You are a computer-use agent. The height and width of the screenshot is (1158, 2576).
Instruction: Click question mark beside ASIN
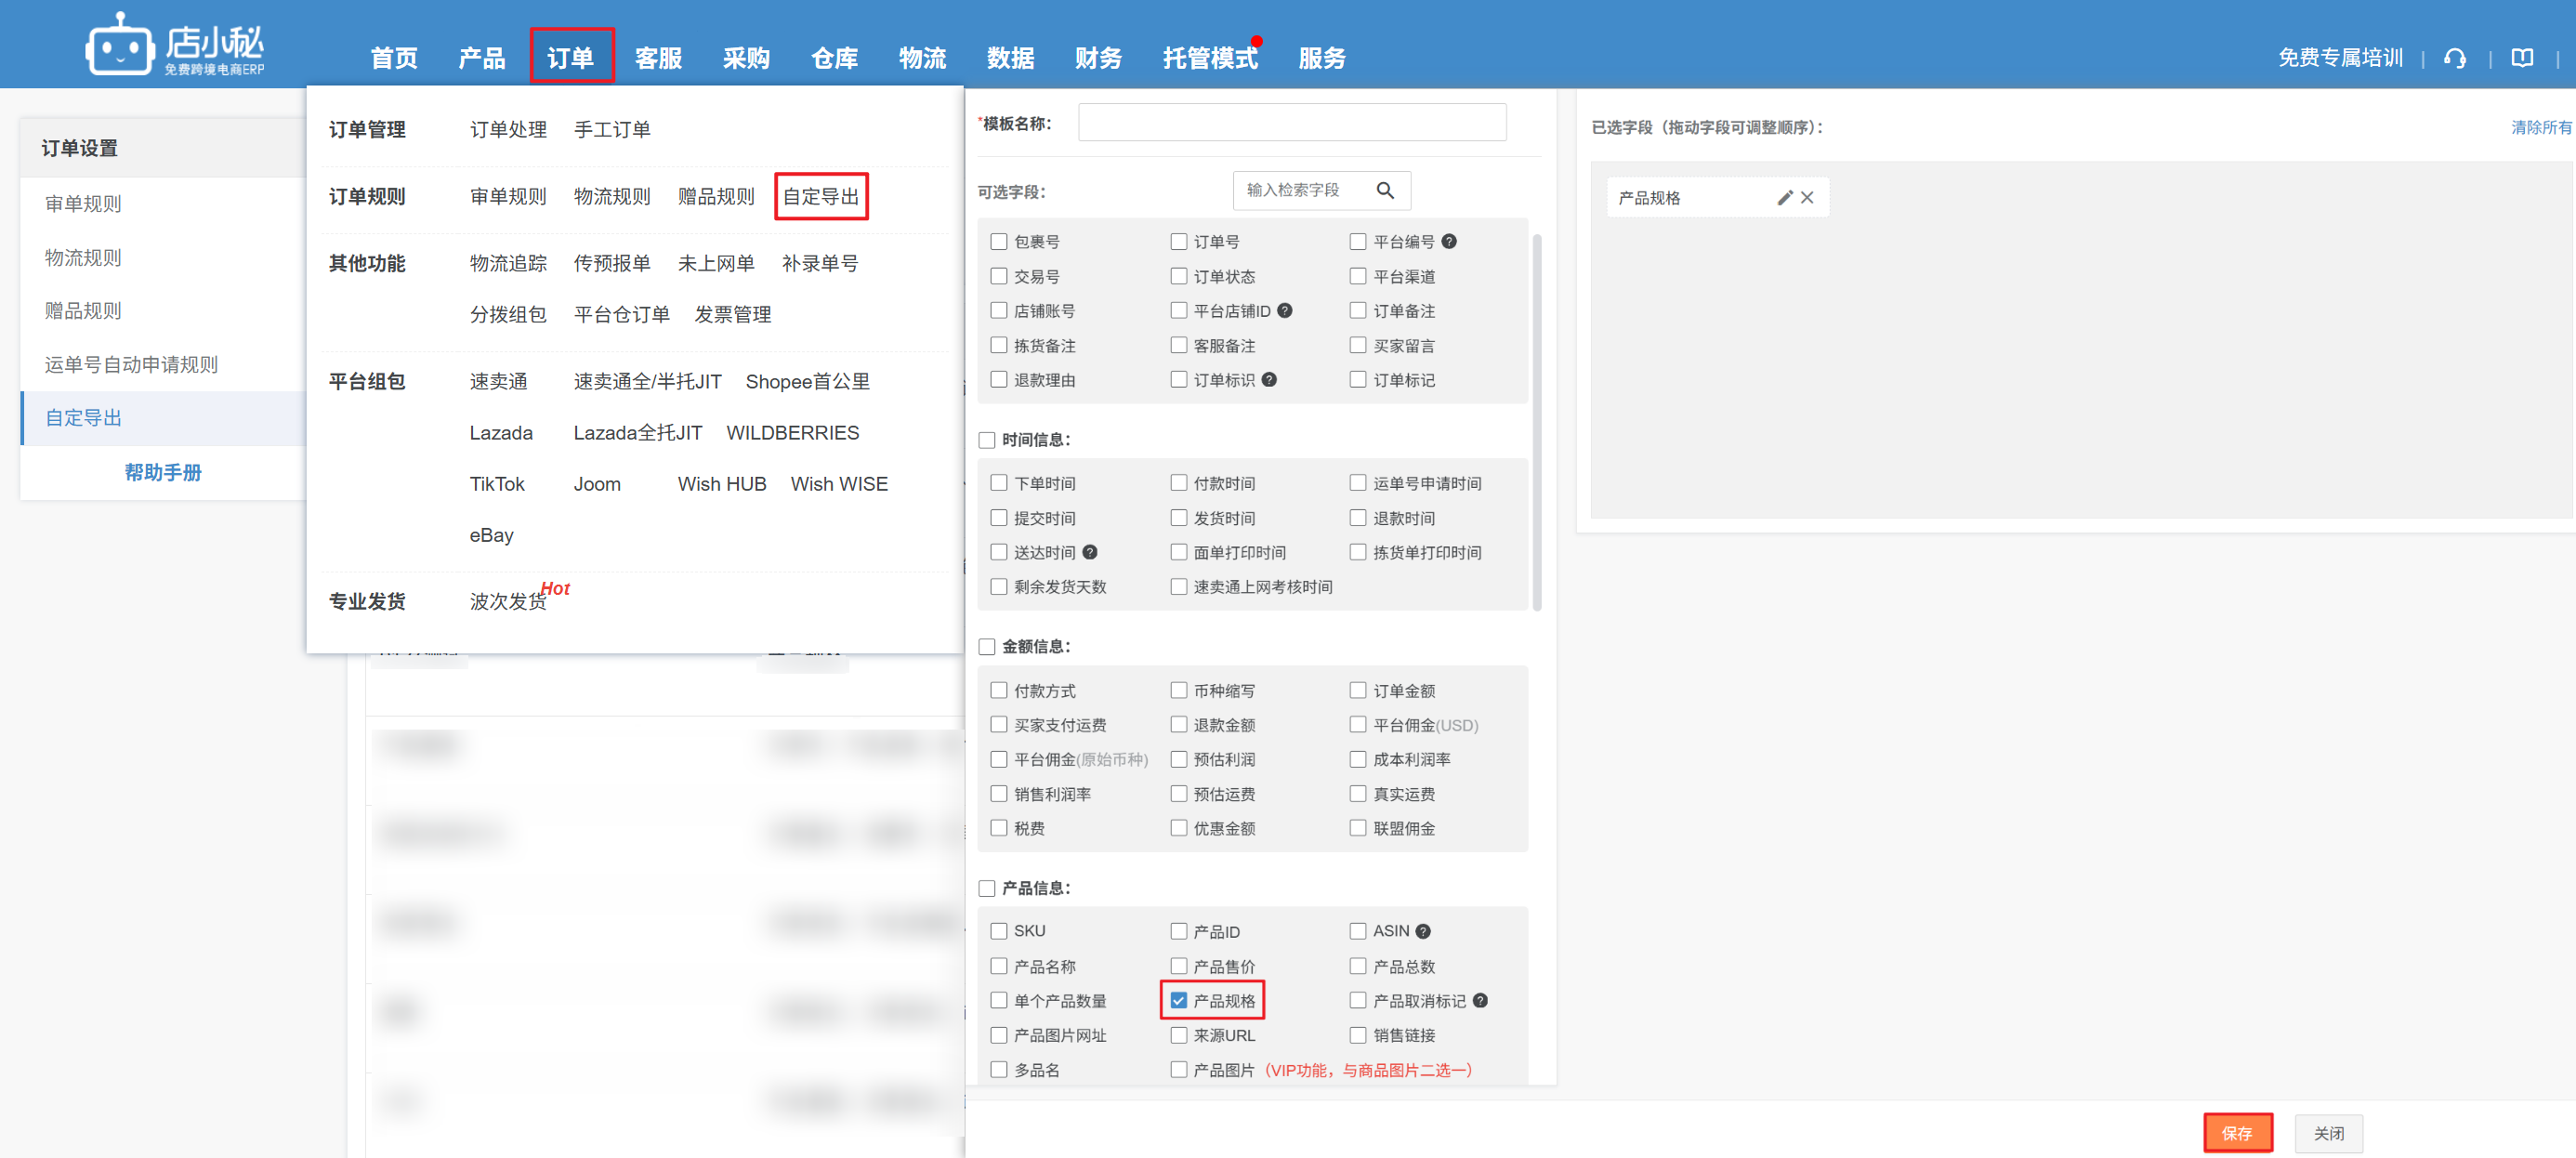pos(1423,931)
